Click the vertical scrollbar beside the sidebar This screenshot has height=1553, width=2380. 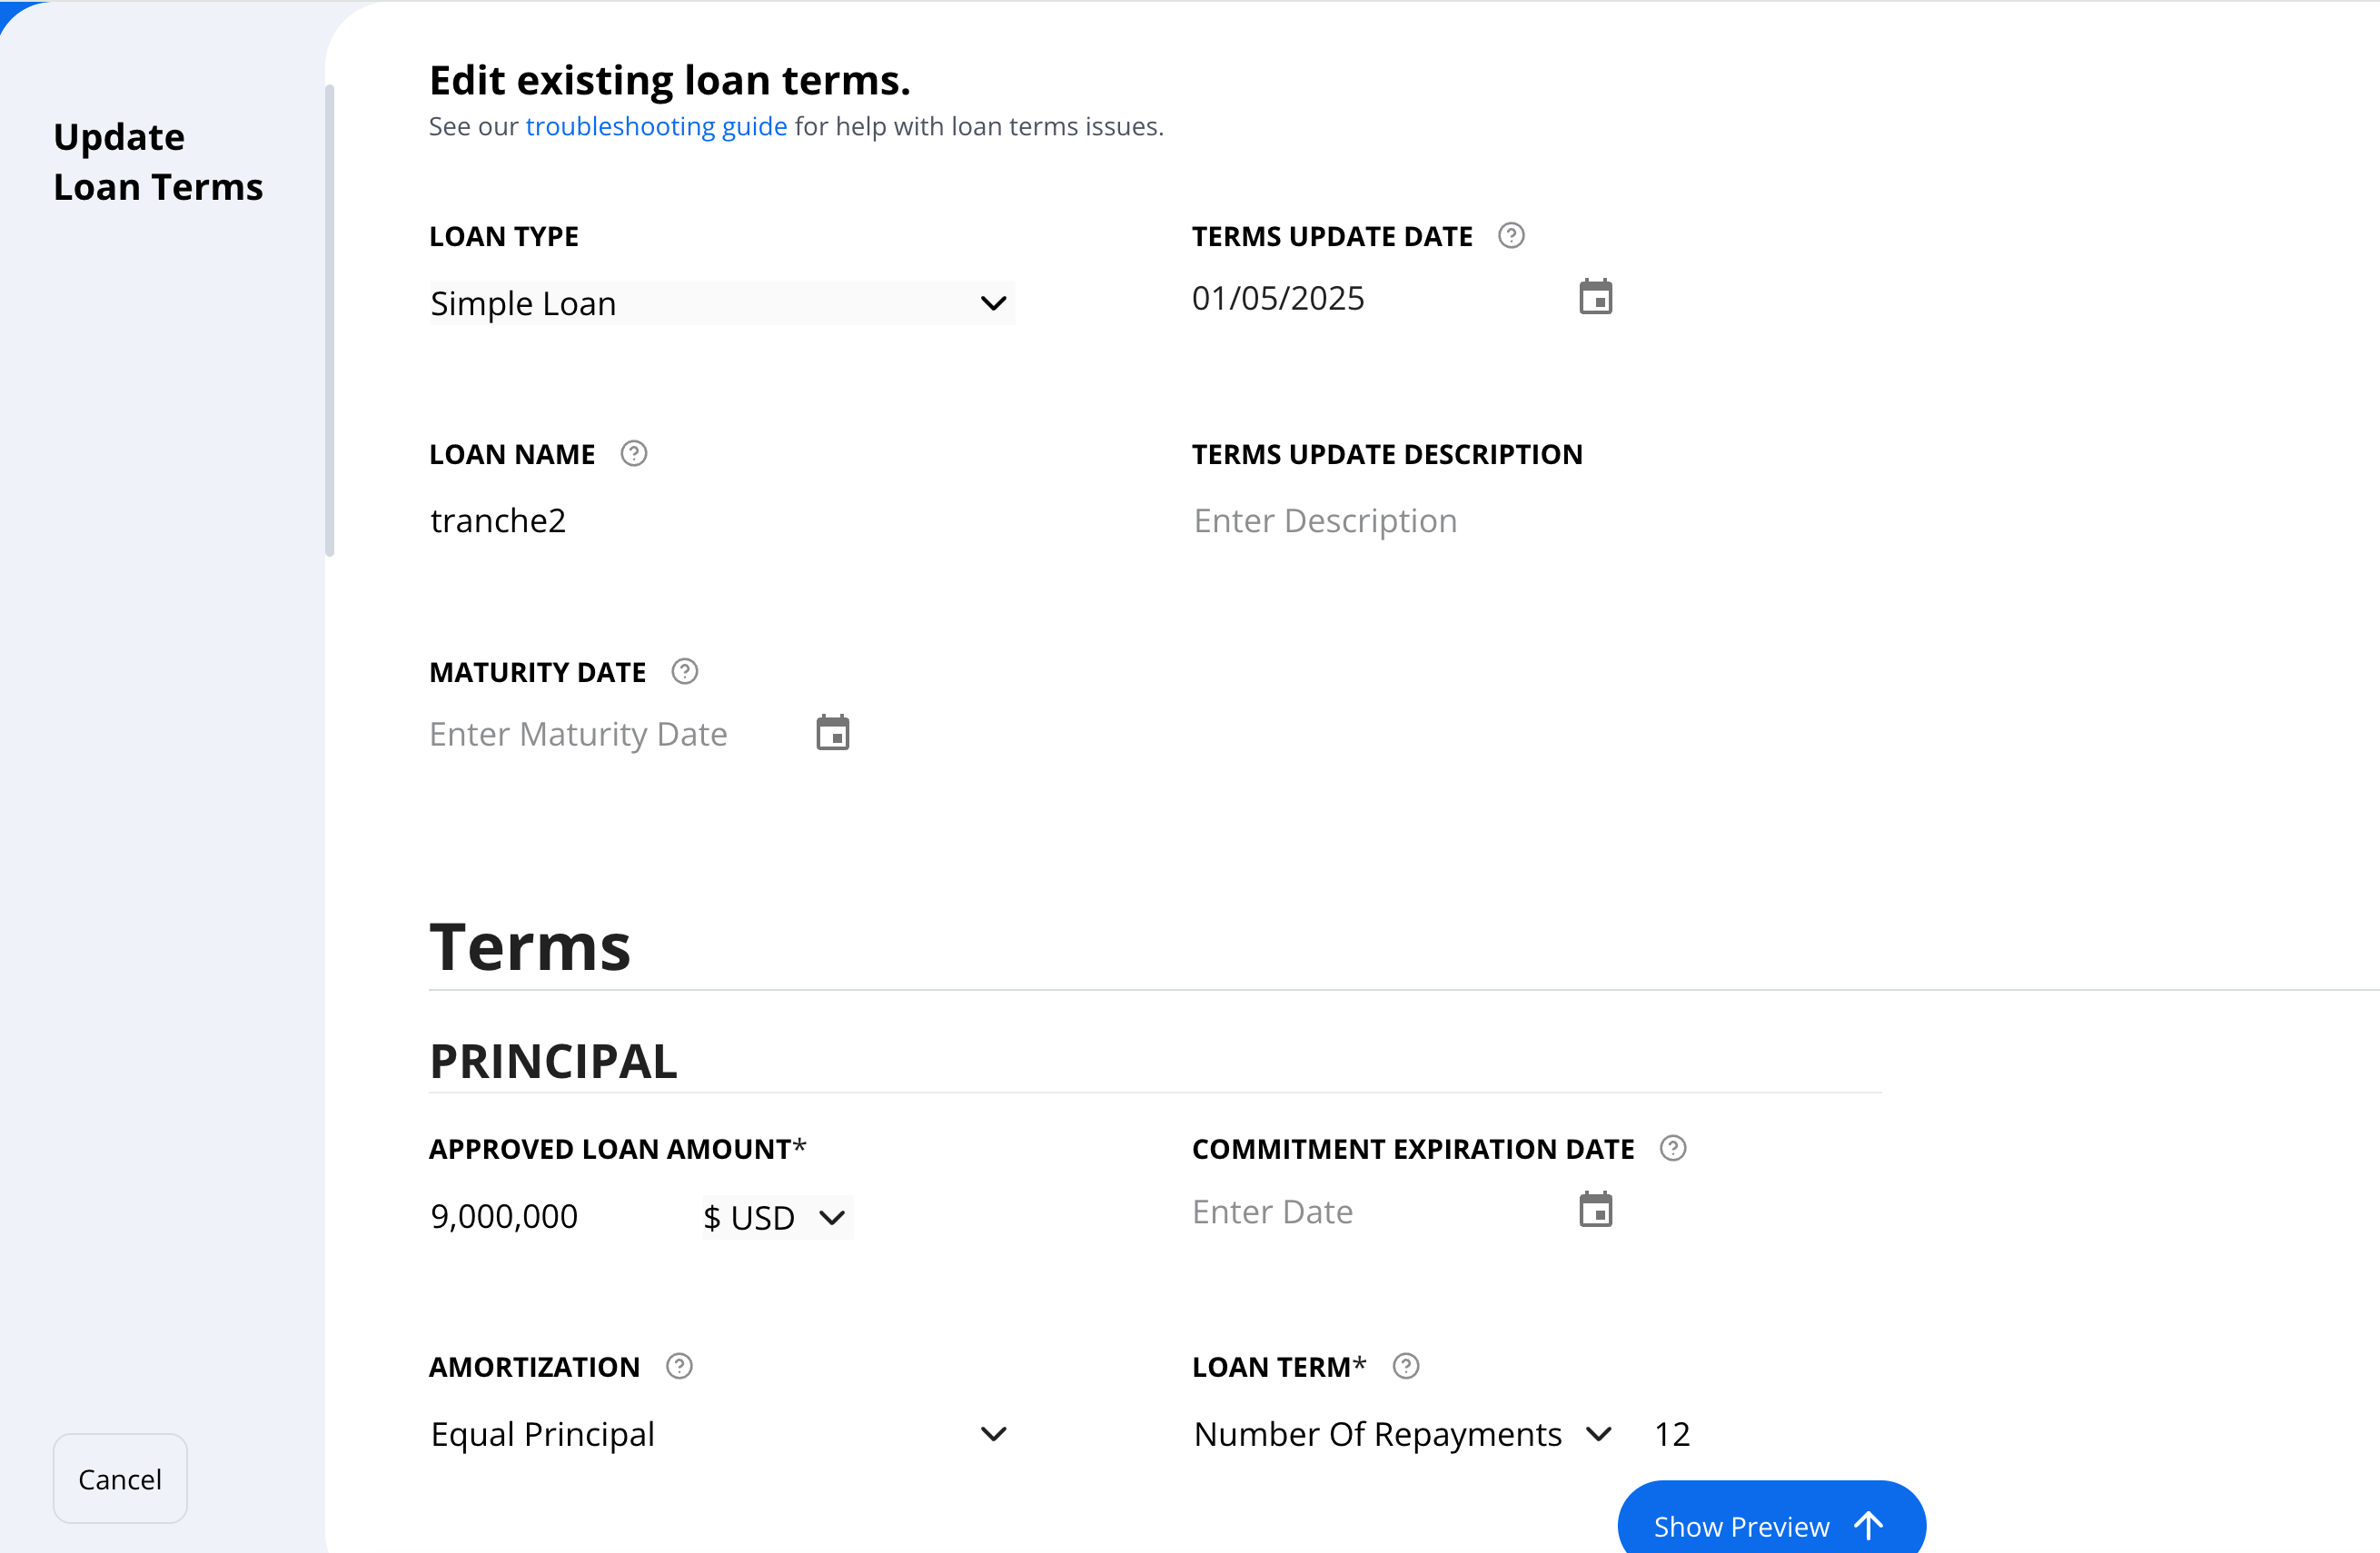330,320
